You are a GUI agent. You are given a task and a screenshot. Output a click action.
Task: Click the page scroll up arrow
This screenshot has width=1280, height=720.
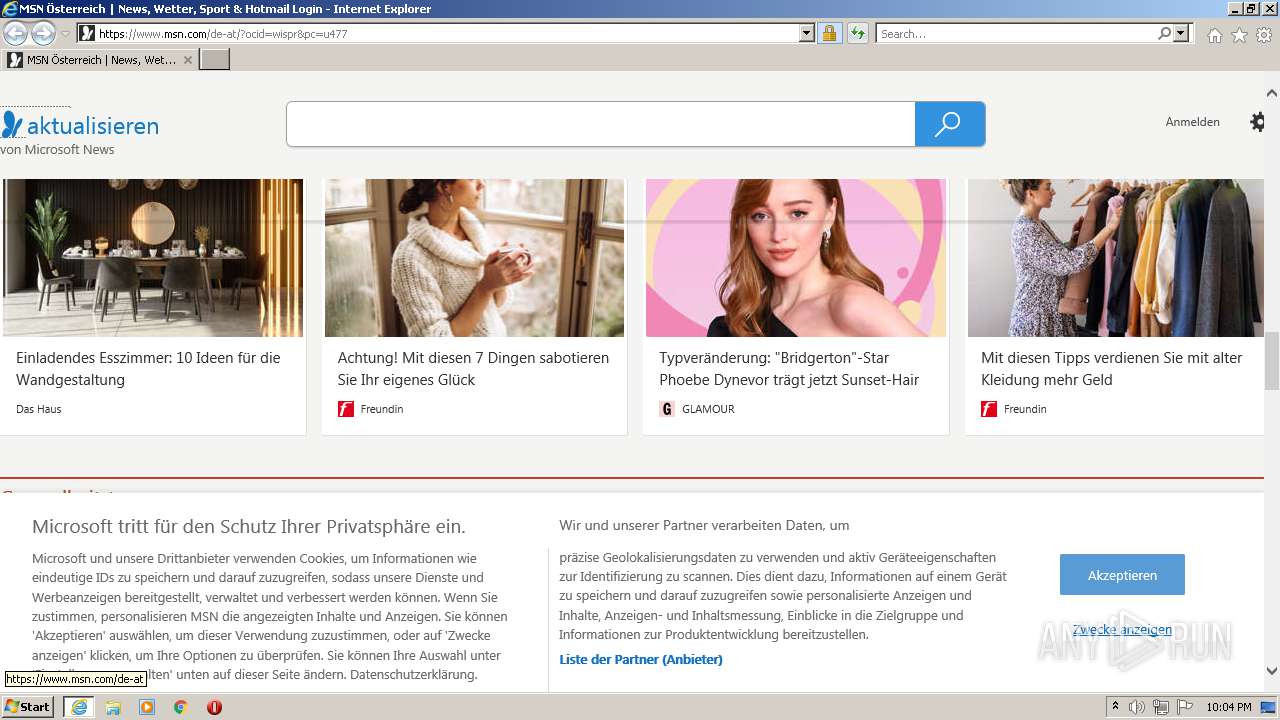pyautogui.click(x=1272, y=93)
